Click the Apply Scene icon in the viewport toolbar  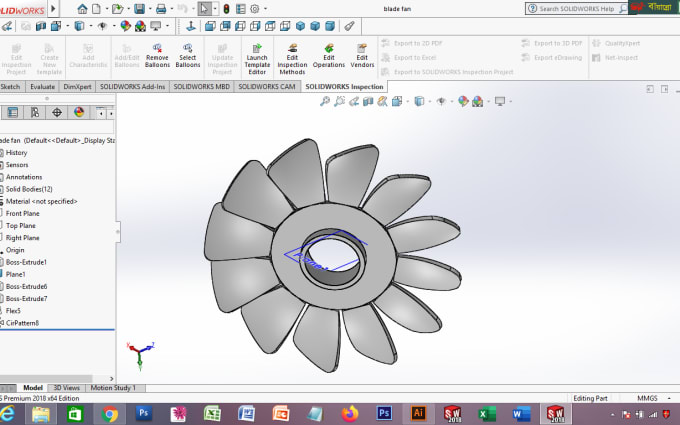pos(477,101)
